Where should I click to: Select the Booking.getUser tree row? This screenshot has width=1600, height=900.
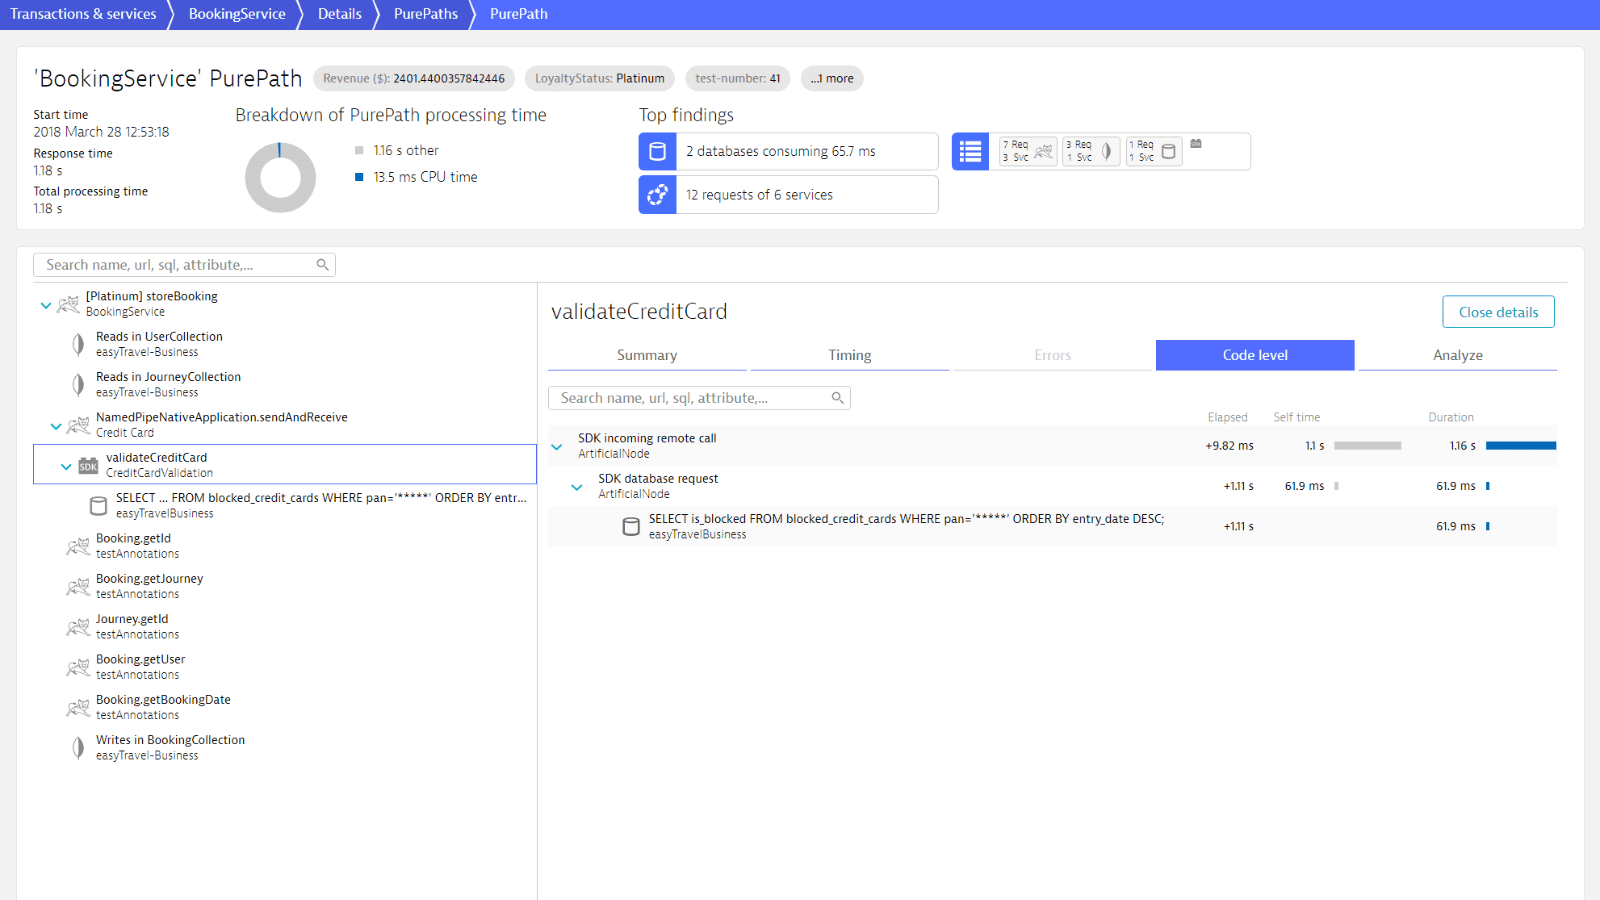pos(285,667)
